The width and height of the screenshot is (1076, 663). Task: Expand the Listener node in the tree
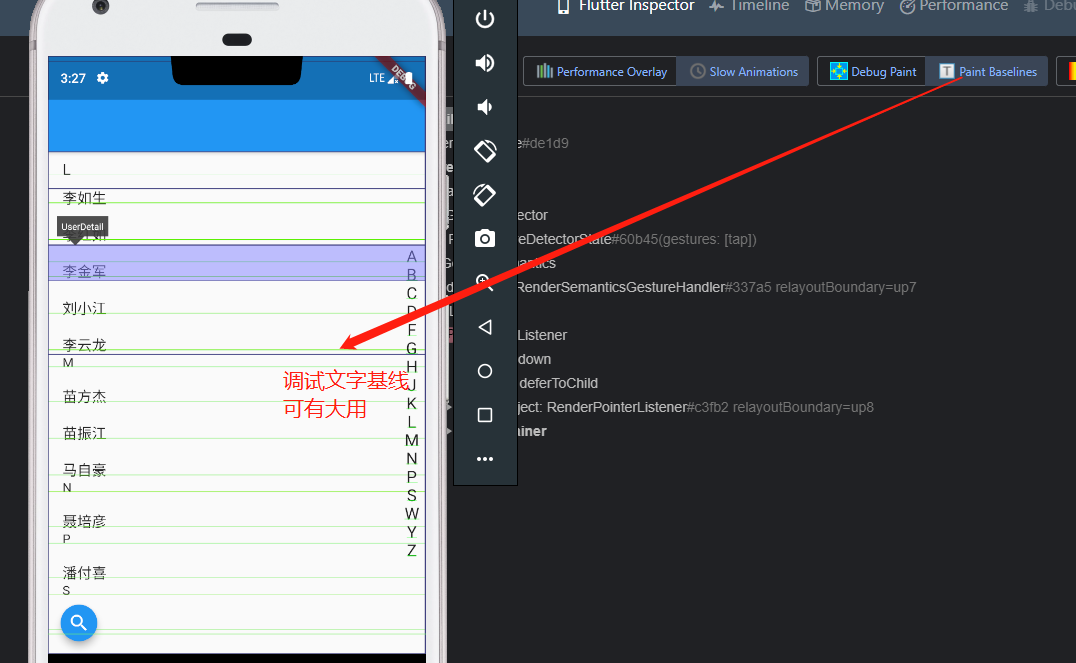[543, 335]
